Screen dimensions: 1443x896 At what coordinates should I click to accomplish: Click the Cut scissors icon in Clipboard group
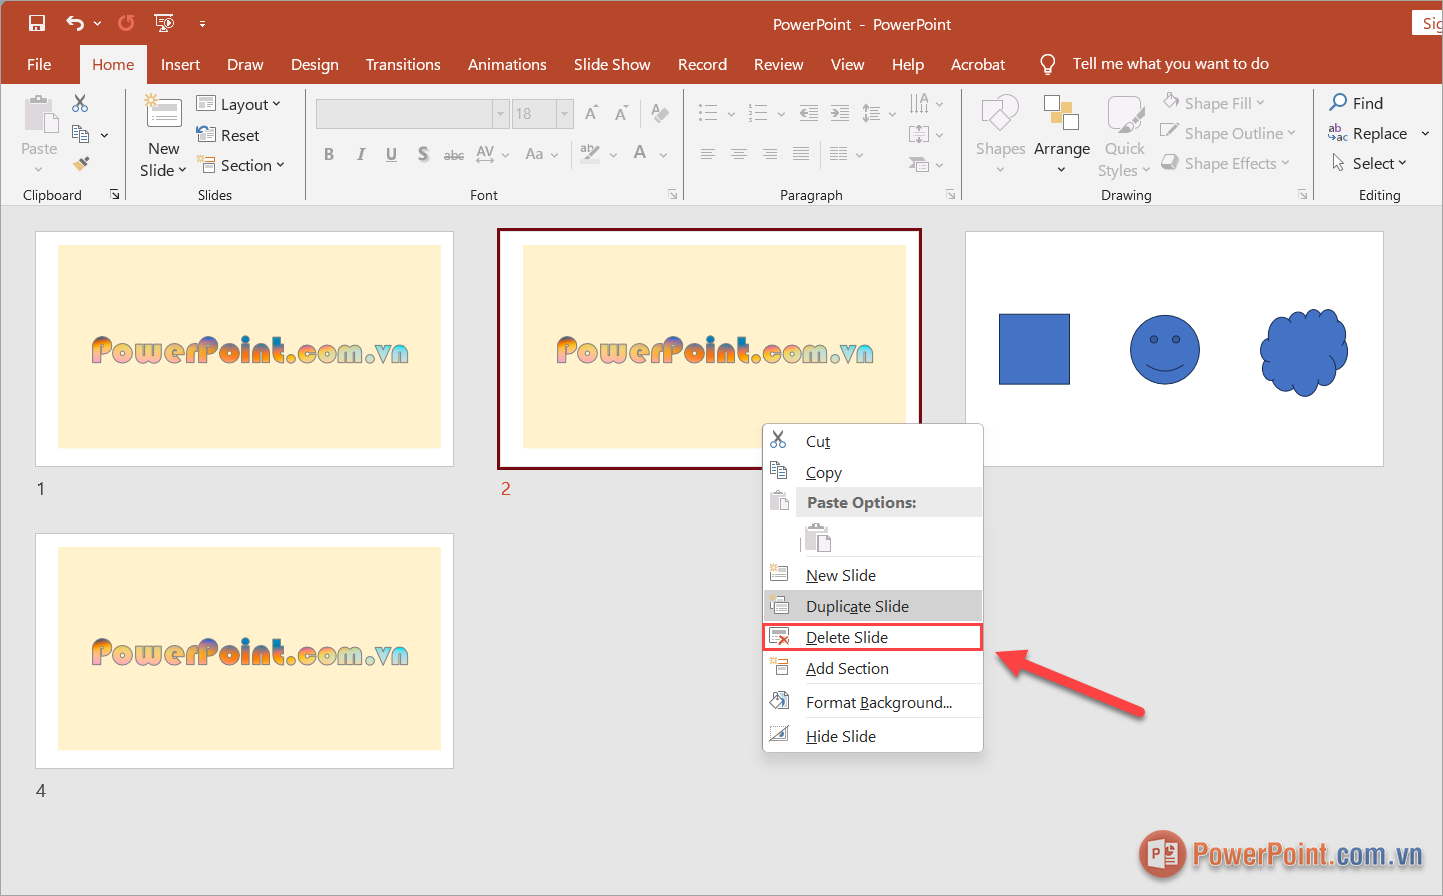[80, 103]
